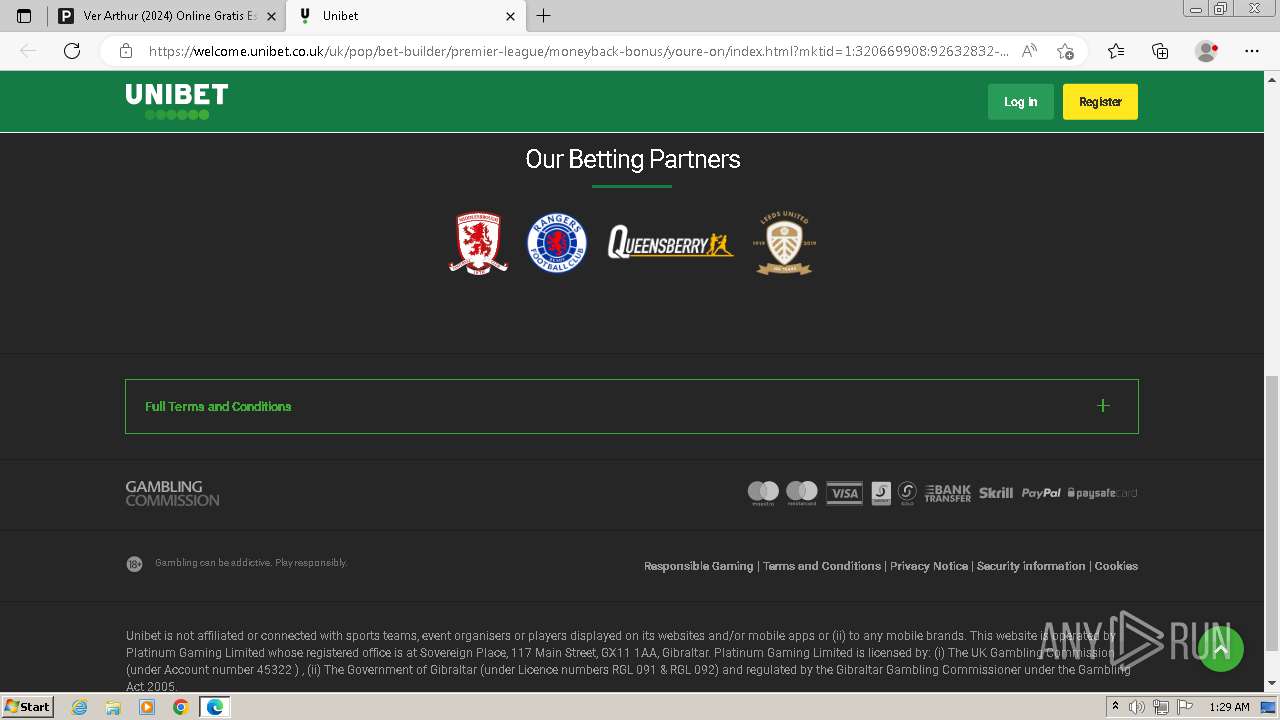View site information lock icon
The image size is (1280, 720).
126,51
